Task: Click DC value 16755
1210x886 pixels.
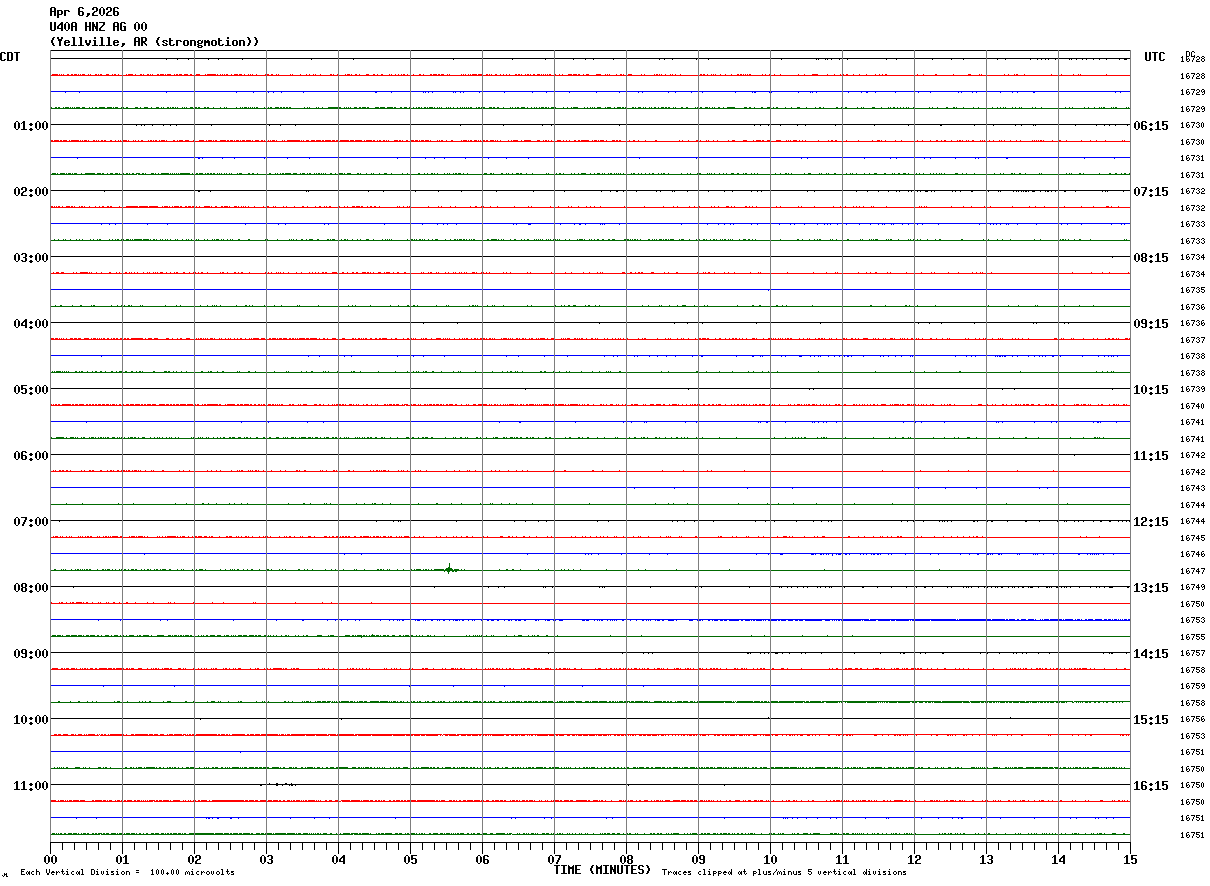Action: click(x=1192, y=637)
